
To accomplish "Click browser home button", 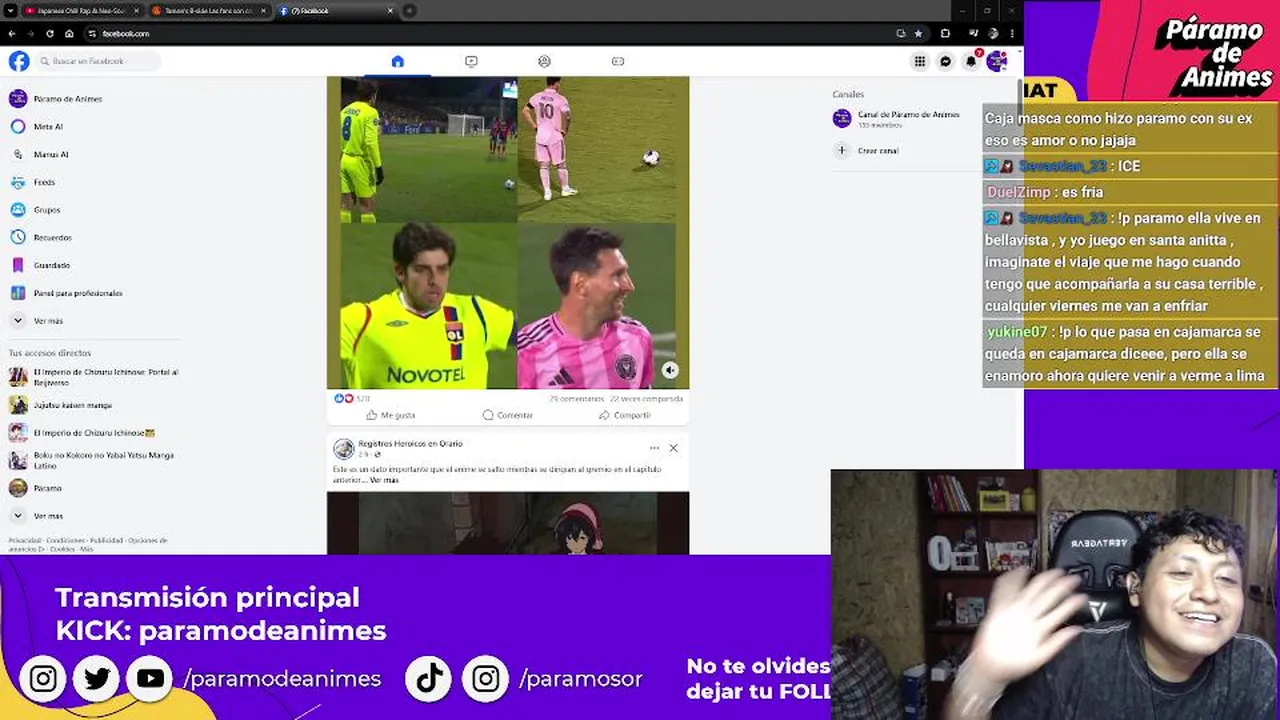I will [x=69, y=33].
